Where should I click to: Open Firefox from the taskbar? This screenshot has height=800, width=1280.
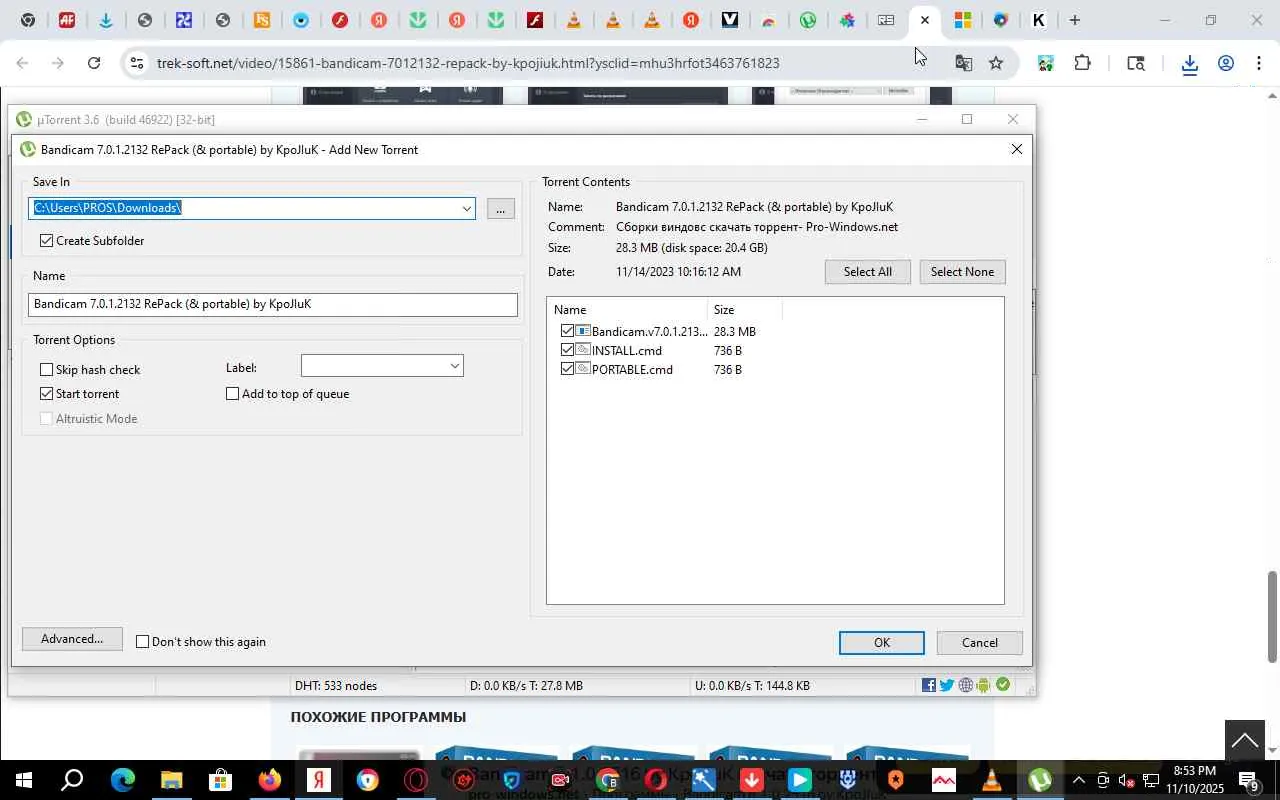click(269, 780)
